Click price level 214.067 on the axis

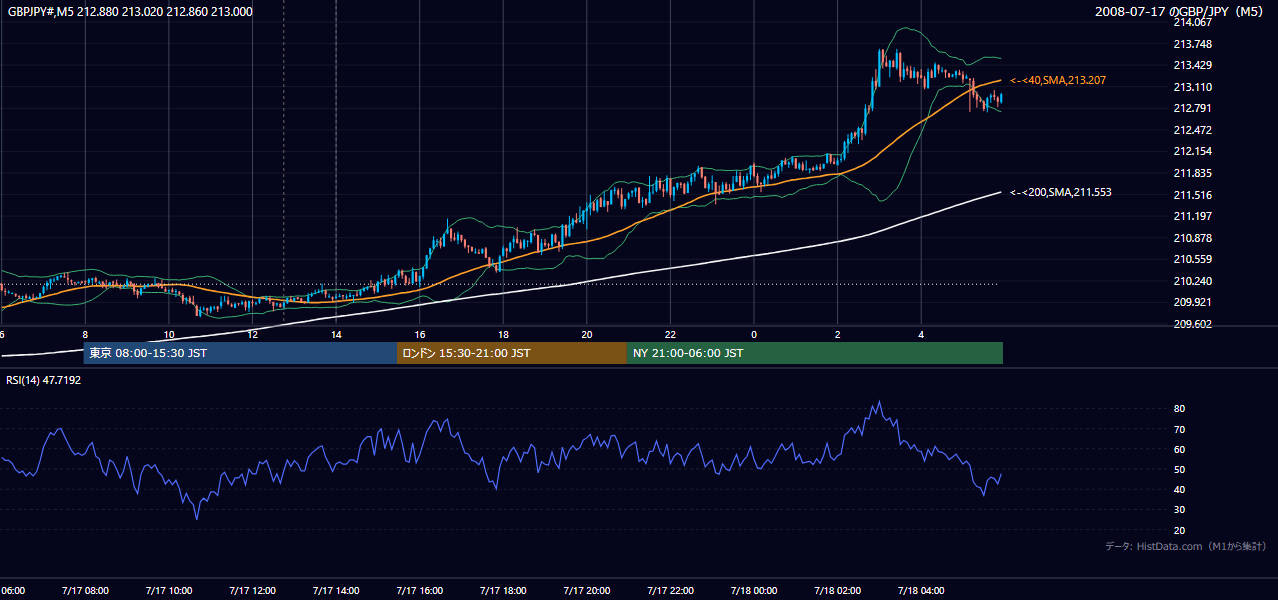pyautogui.click(x=1191, y=22)
